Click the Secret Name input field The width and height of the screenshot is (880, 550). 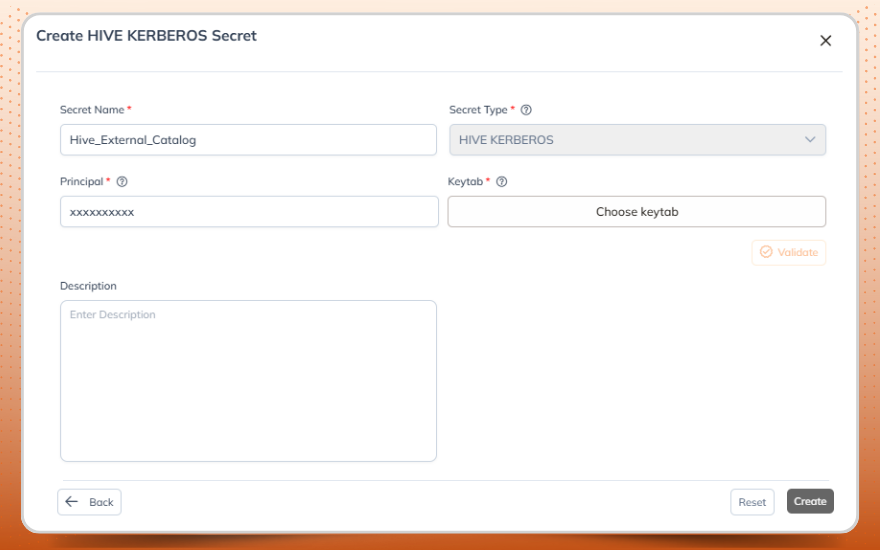tap(248, 140)
